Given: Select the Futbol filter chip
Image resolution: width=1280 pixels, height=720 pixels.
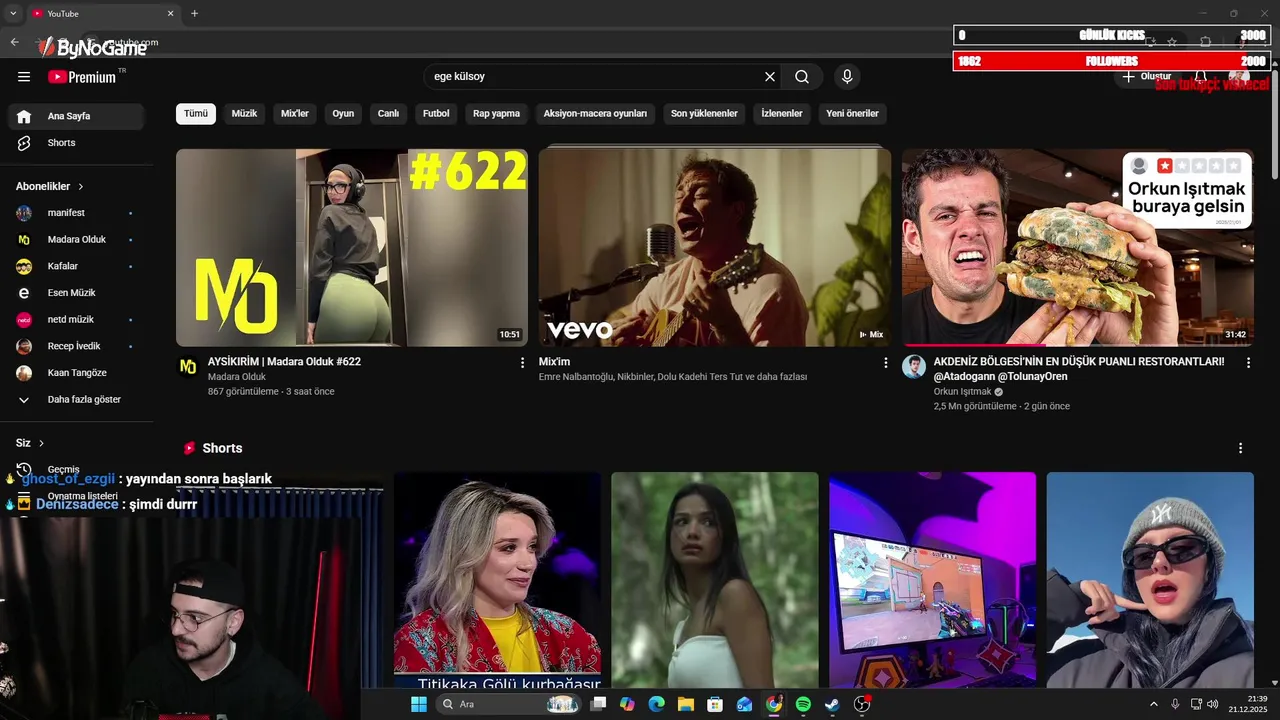Looking at the screenshot, I should [436, 114].
